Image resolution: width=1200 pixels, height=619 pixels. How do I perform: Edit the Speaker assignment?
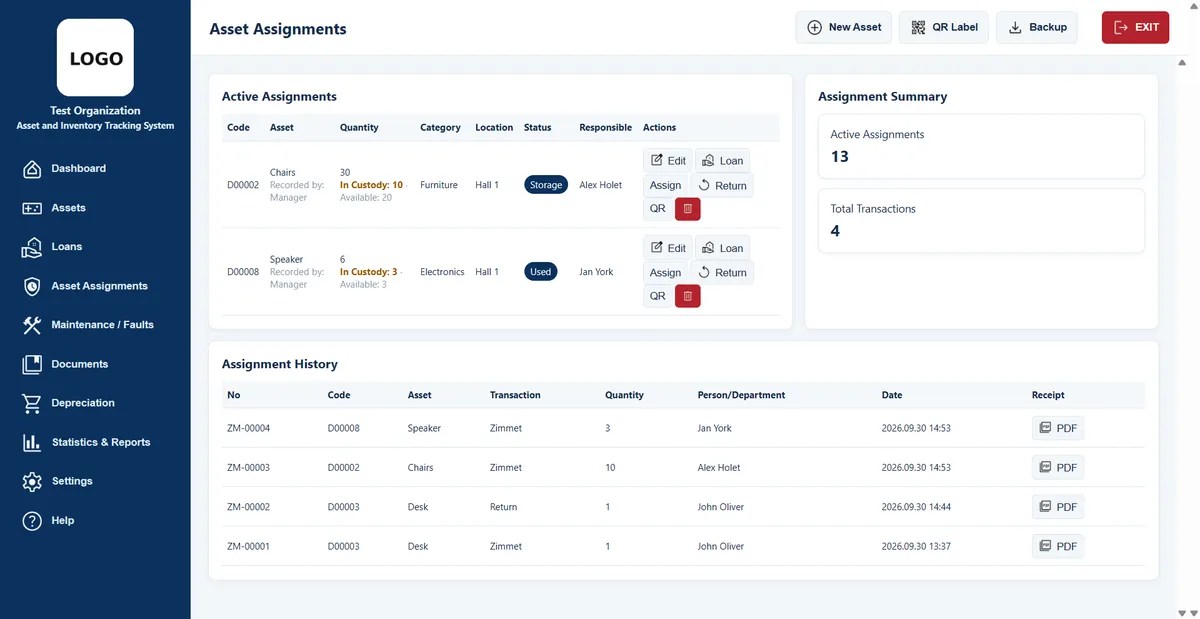point(667,247)
